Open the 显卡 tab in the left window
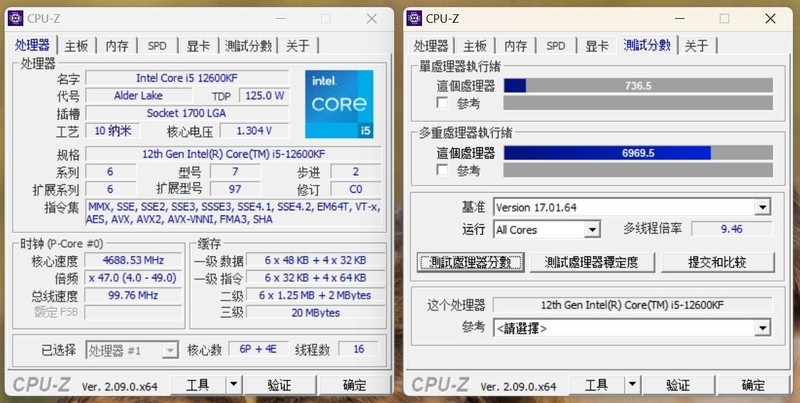 click(x=198, y=46)
